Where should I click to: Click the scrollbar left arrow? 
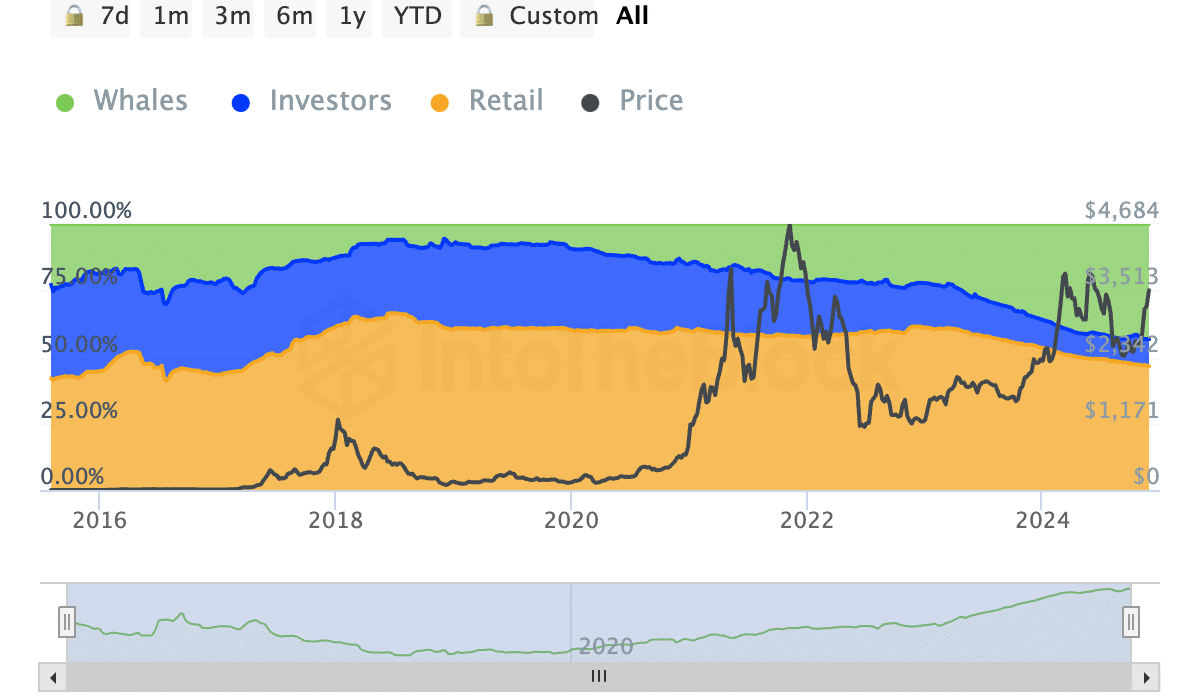click(x=52, y=677)
